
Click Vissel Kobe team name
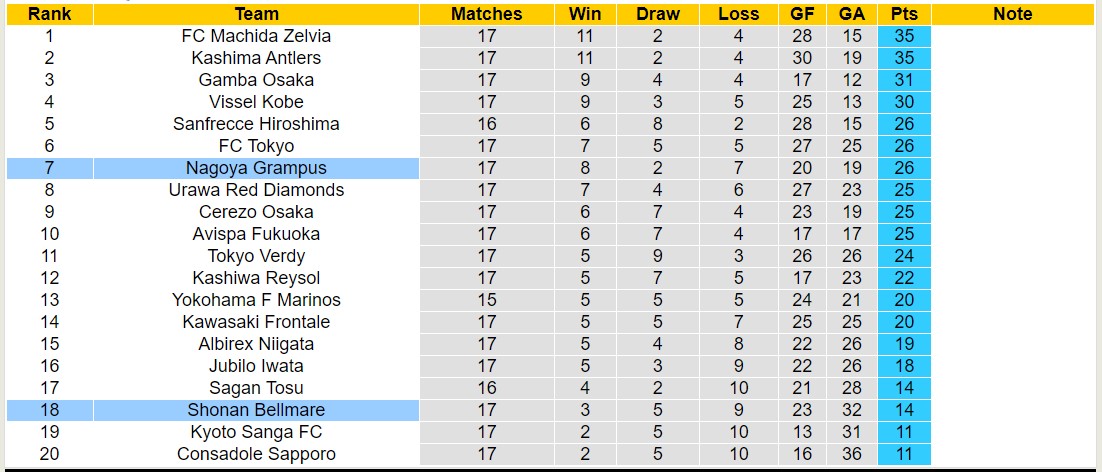click(256, 102)
